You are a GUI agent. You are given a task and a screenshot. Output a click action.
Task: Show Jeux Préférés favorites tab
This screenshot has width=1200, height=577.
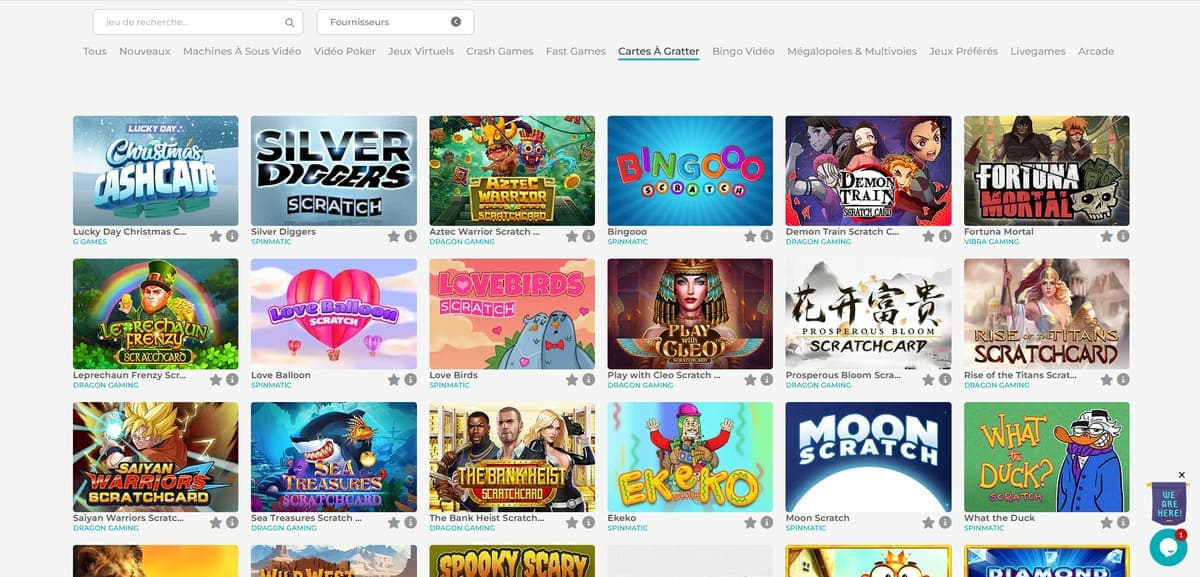pos(963,51)
